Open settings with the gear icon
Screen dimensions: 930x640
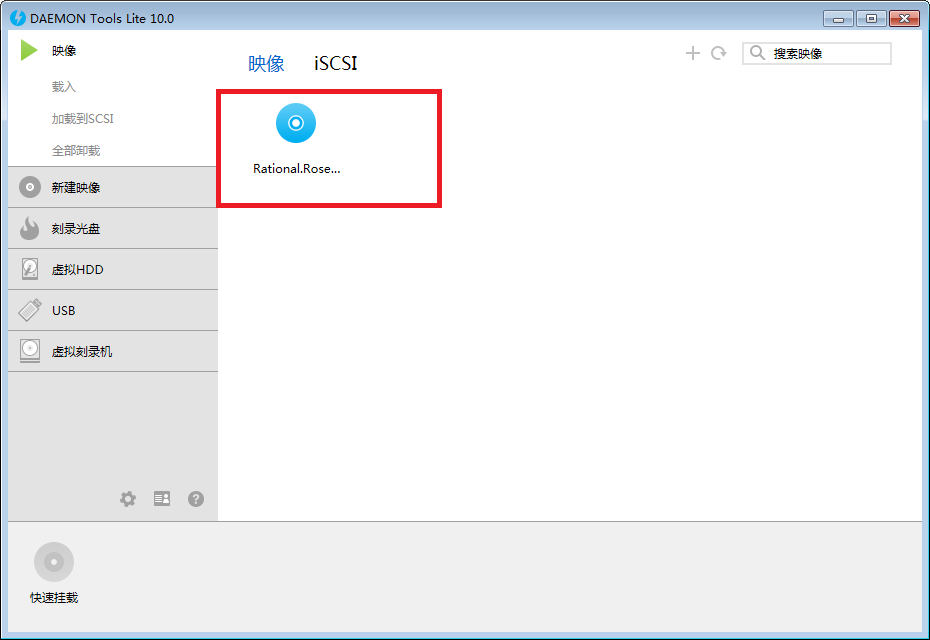[x=128, y=499]
